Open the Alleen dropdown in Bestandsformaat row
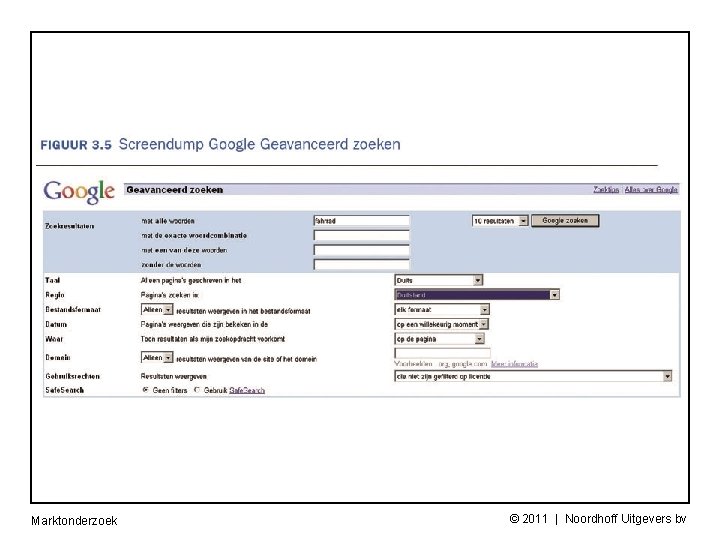Viewport: 720px width, 540px height. click(x=157, y=310)
